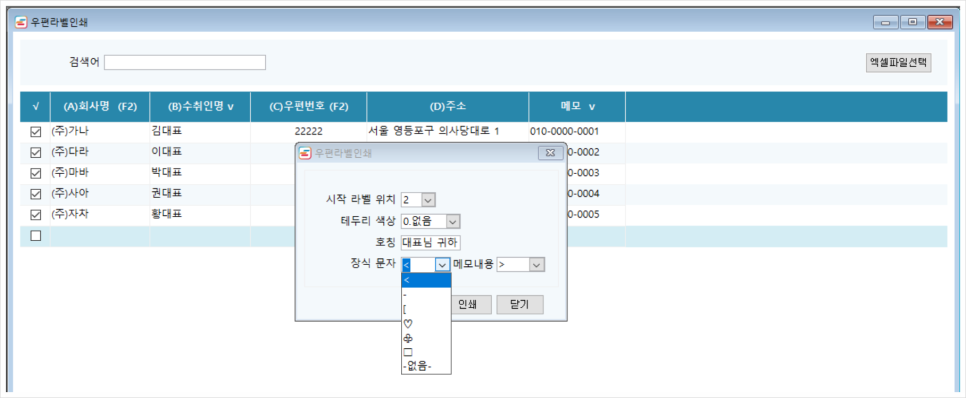The image size is (966, 398).
Task: Click the postal code 22222 cell
Action: 309,132
